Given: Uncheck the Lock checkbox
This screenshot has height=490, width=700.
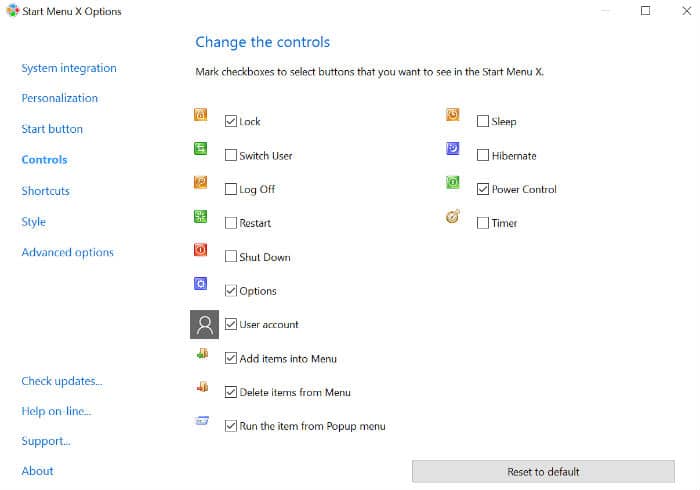Looking at the screenshot, I should click(231, 122).
